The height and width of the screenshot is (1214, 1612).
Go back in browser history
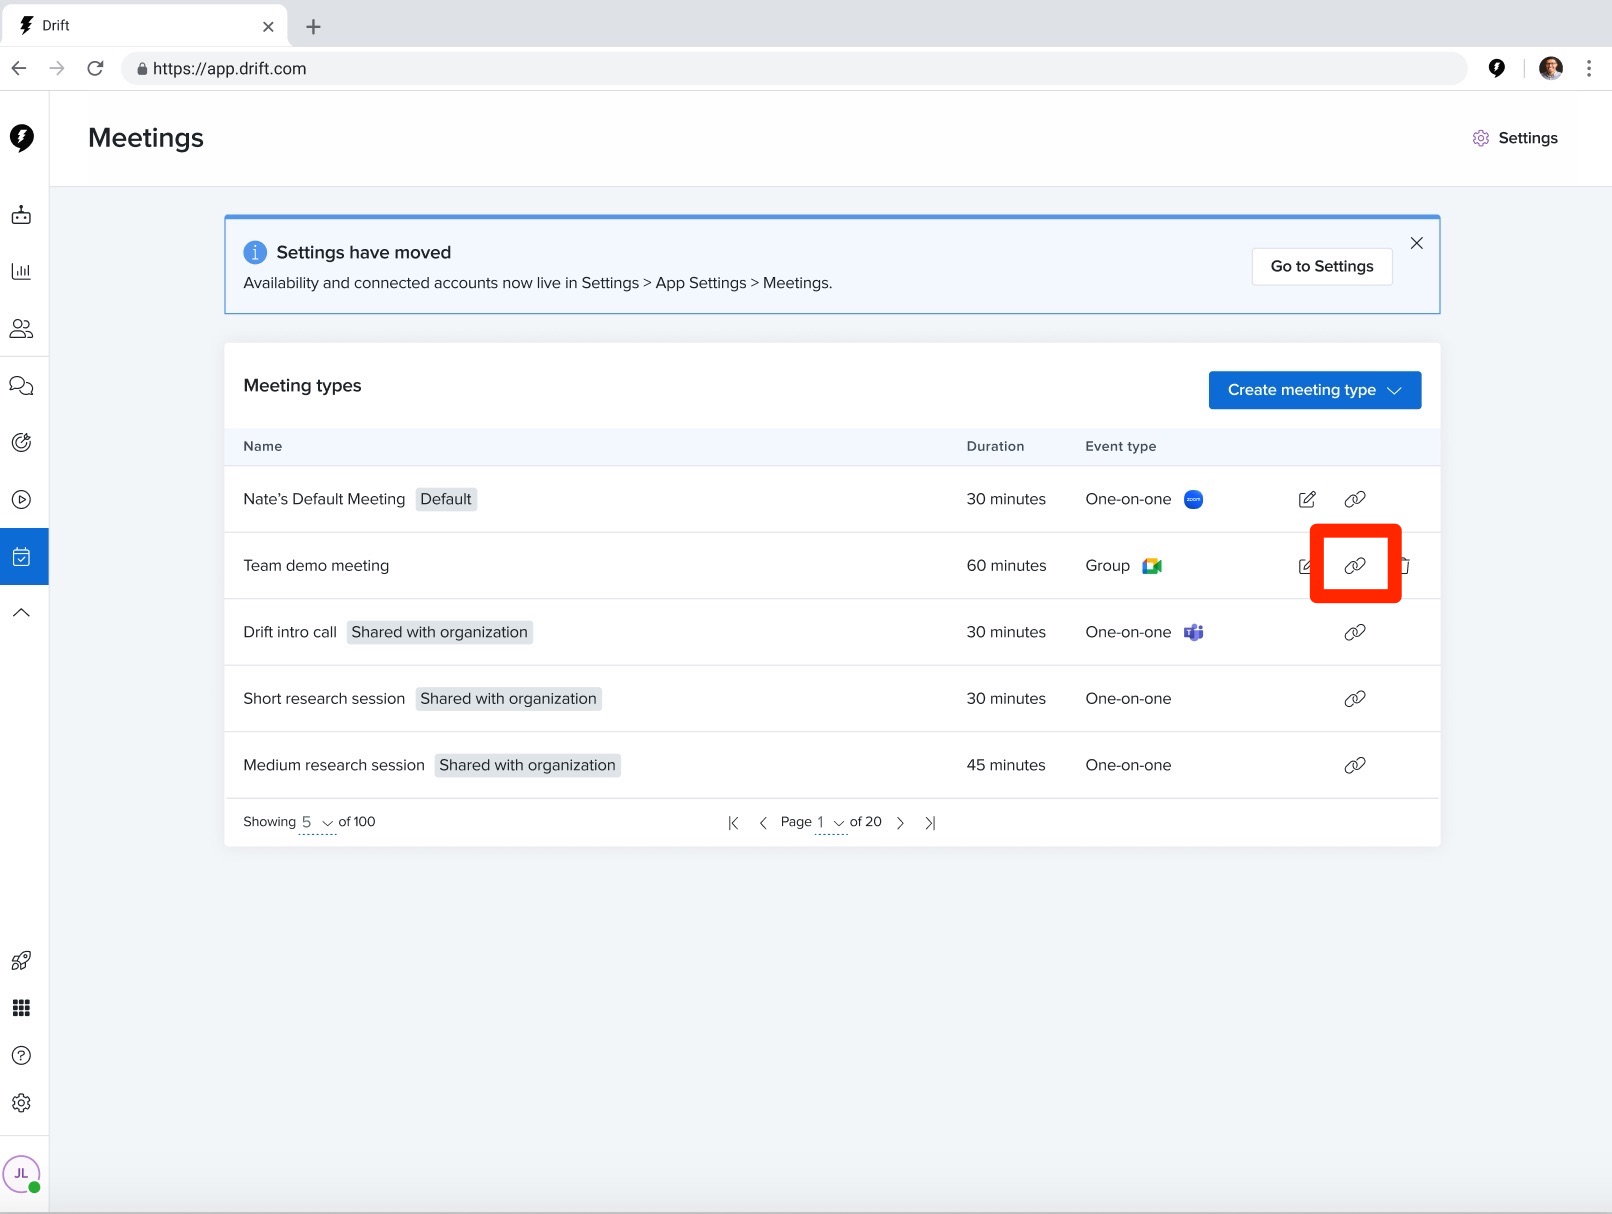(x=19, y=68)
